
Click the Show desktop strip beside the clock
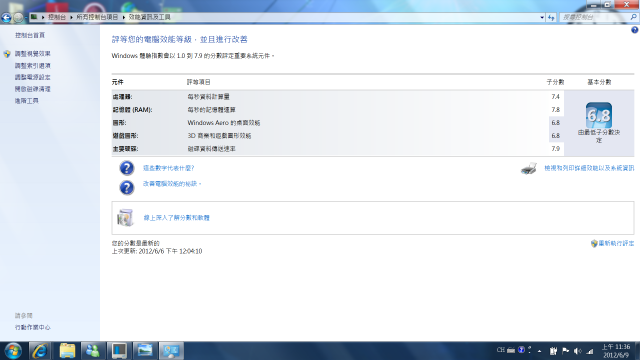pyautogui.click(x=637, y=351)
